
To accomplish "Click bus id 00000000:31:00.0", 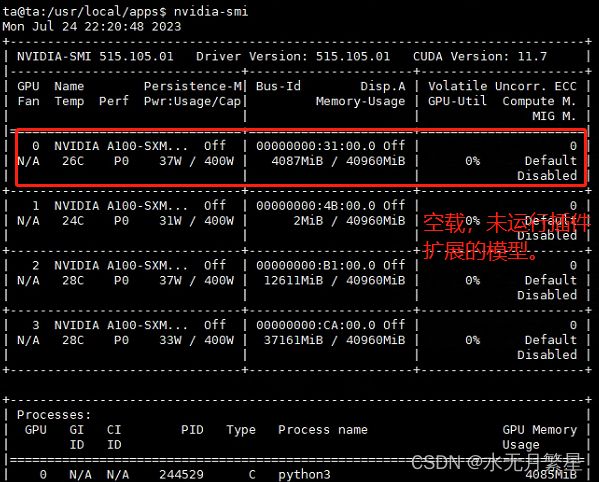I will [x=316, y=146].
